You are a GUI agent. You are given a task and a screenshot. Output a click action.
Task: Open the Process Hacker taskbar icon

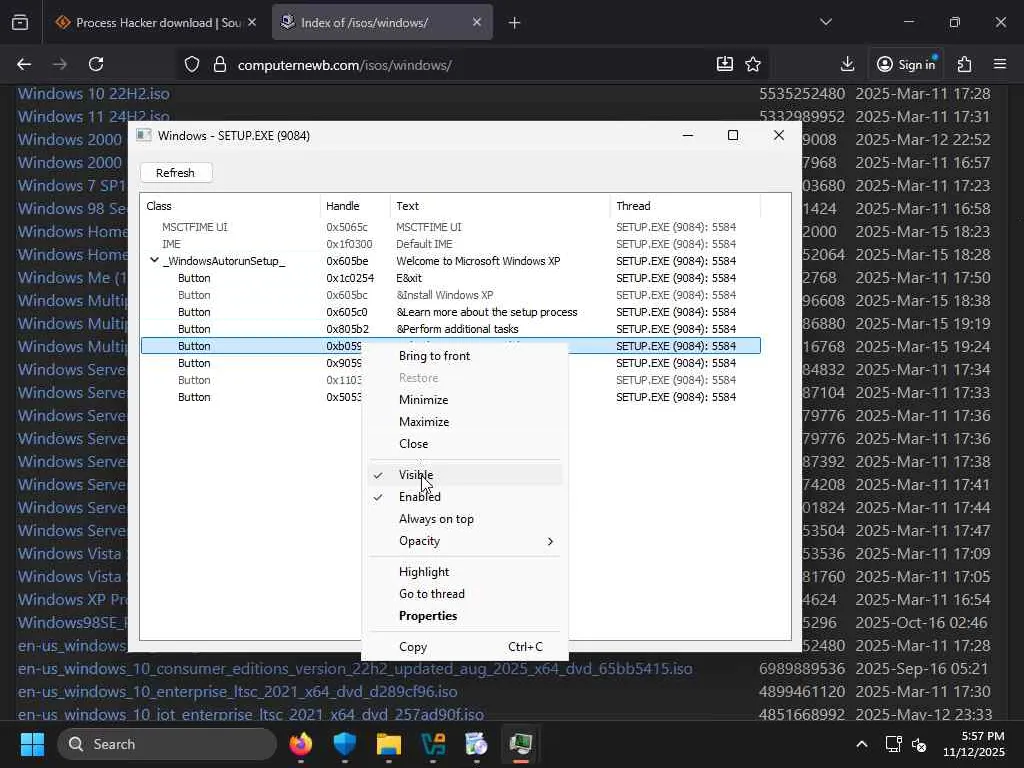coord(520,744)
